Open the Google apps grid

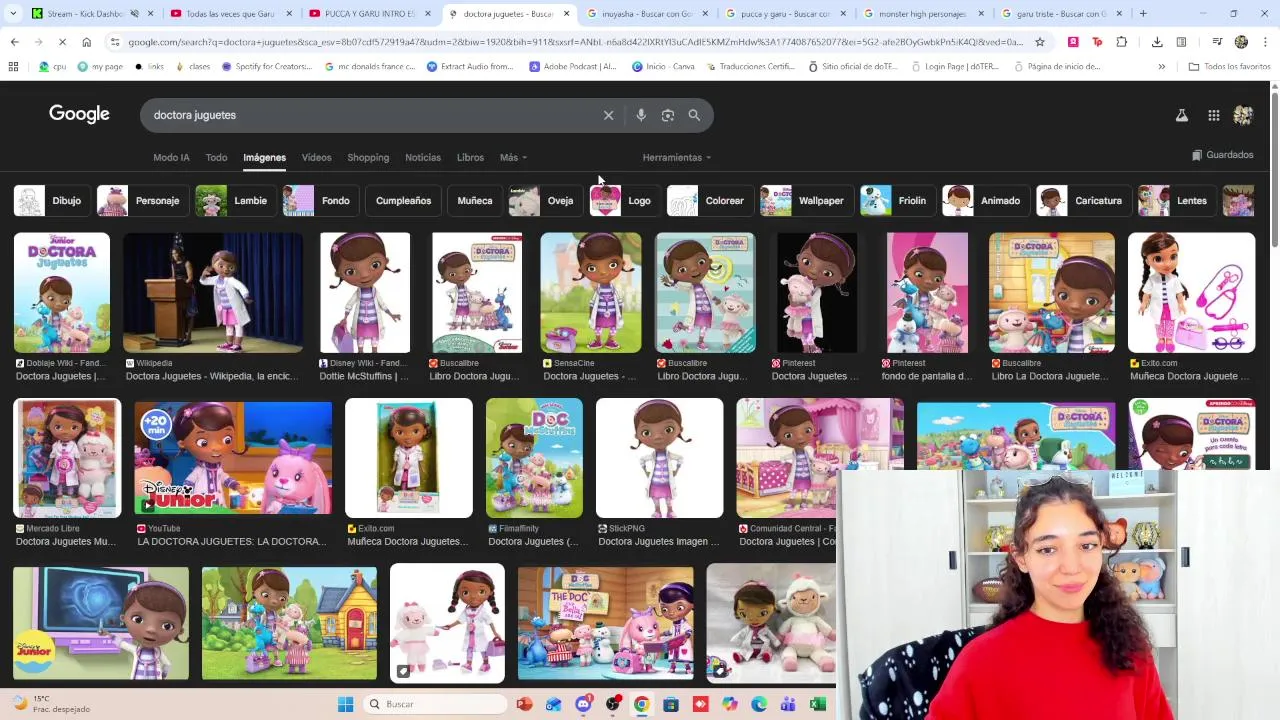[1213, 115]
